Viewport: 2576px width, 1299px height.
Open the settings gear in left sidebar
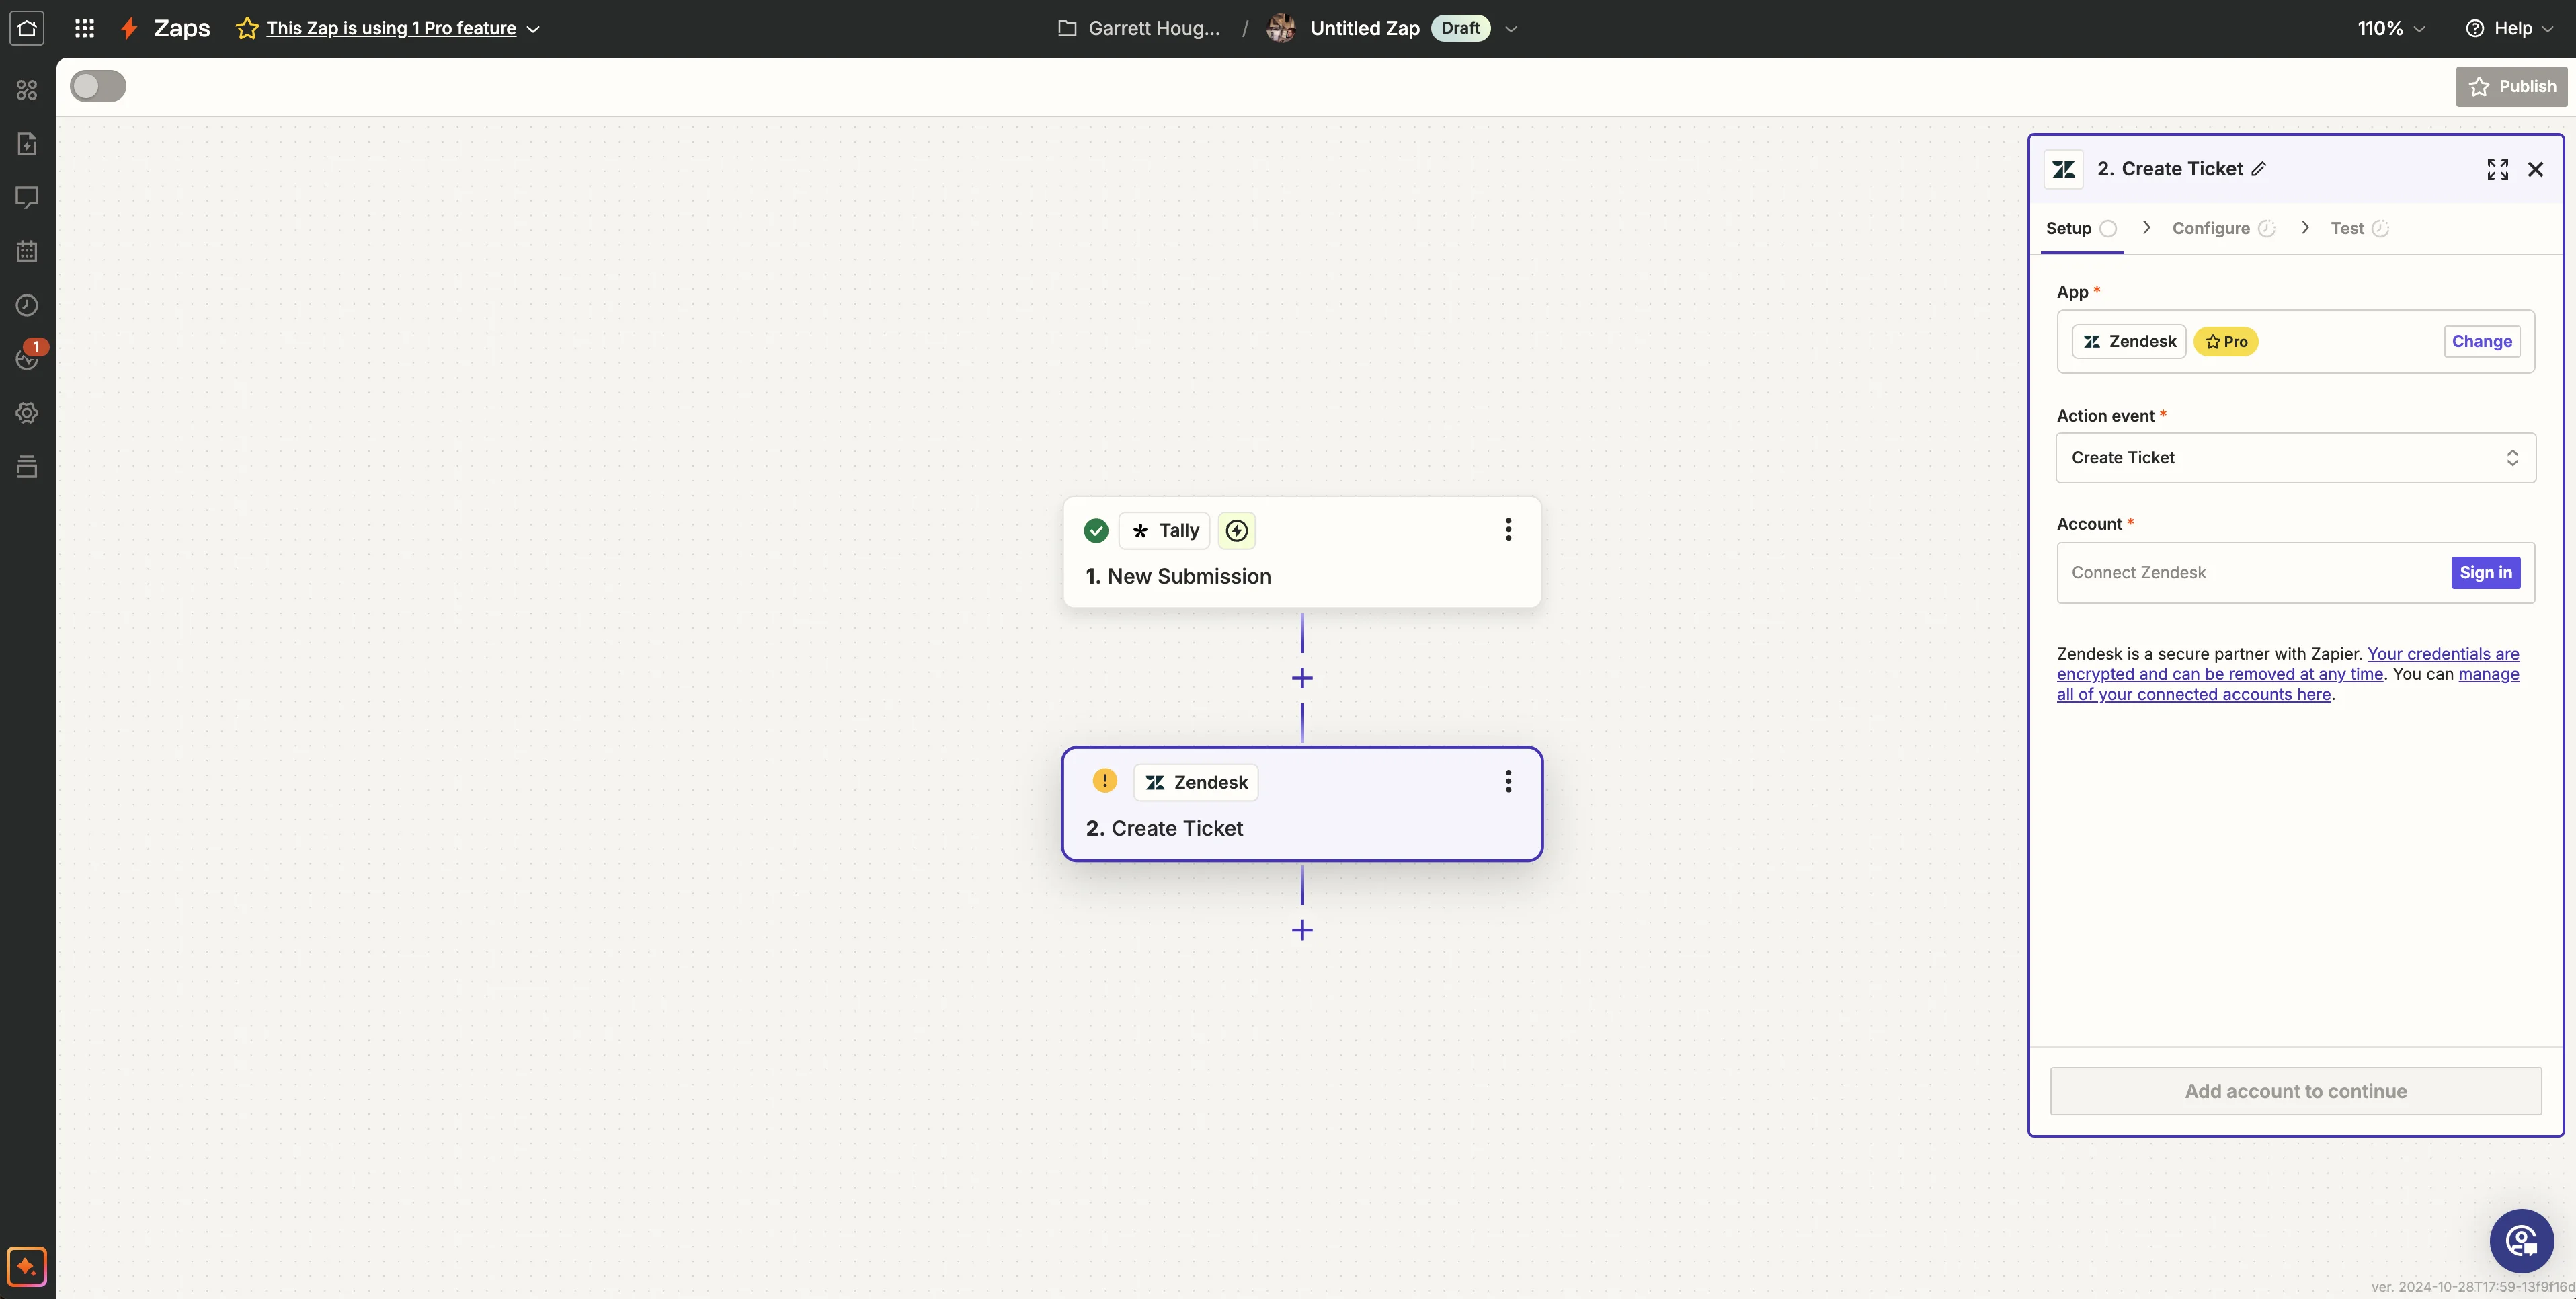point(27,413)
